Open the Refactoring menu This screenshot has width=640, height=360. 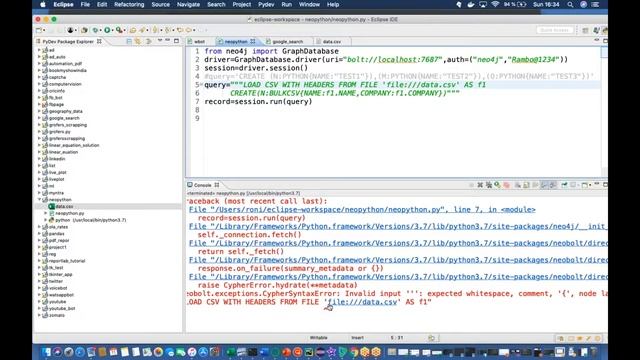click(129, 4)
